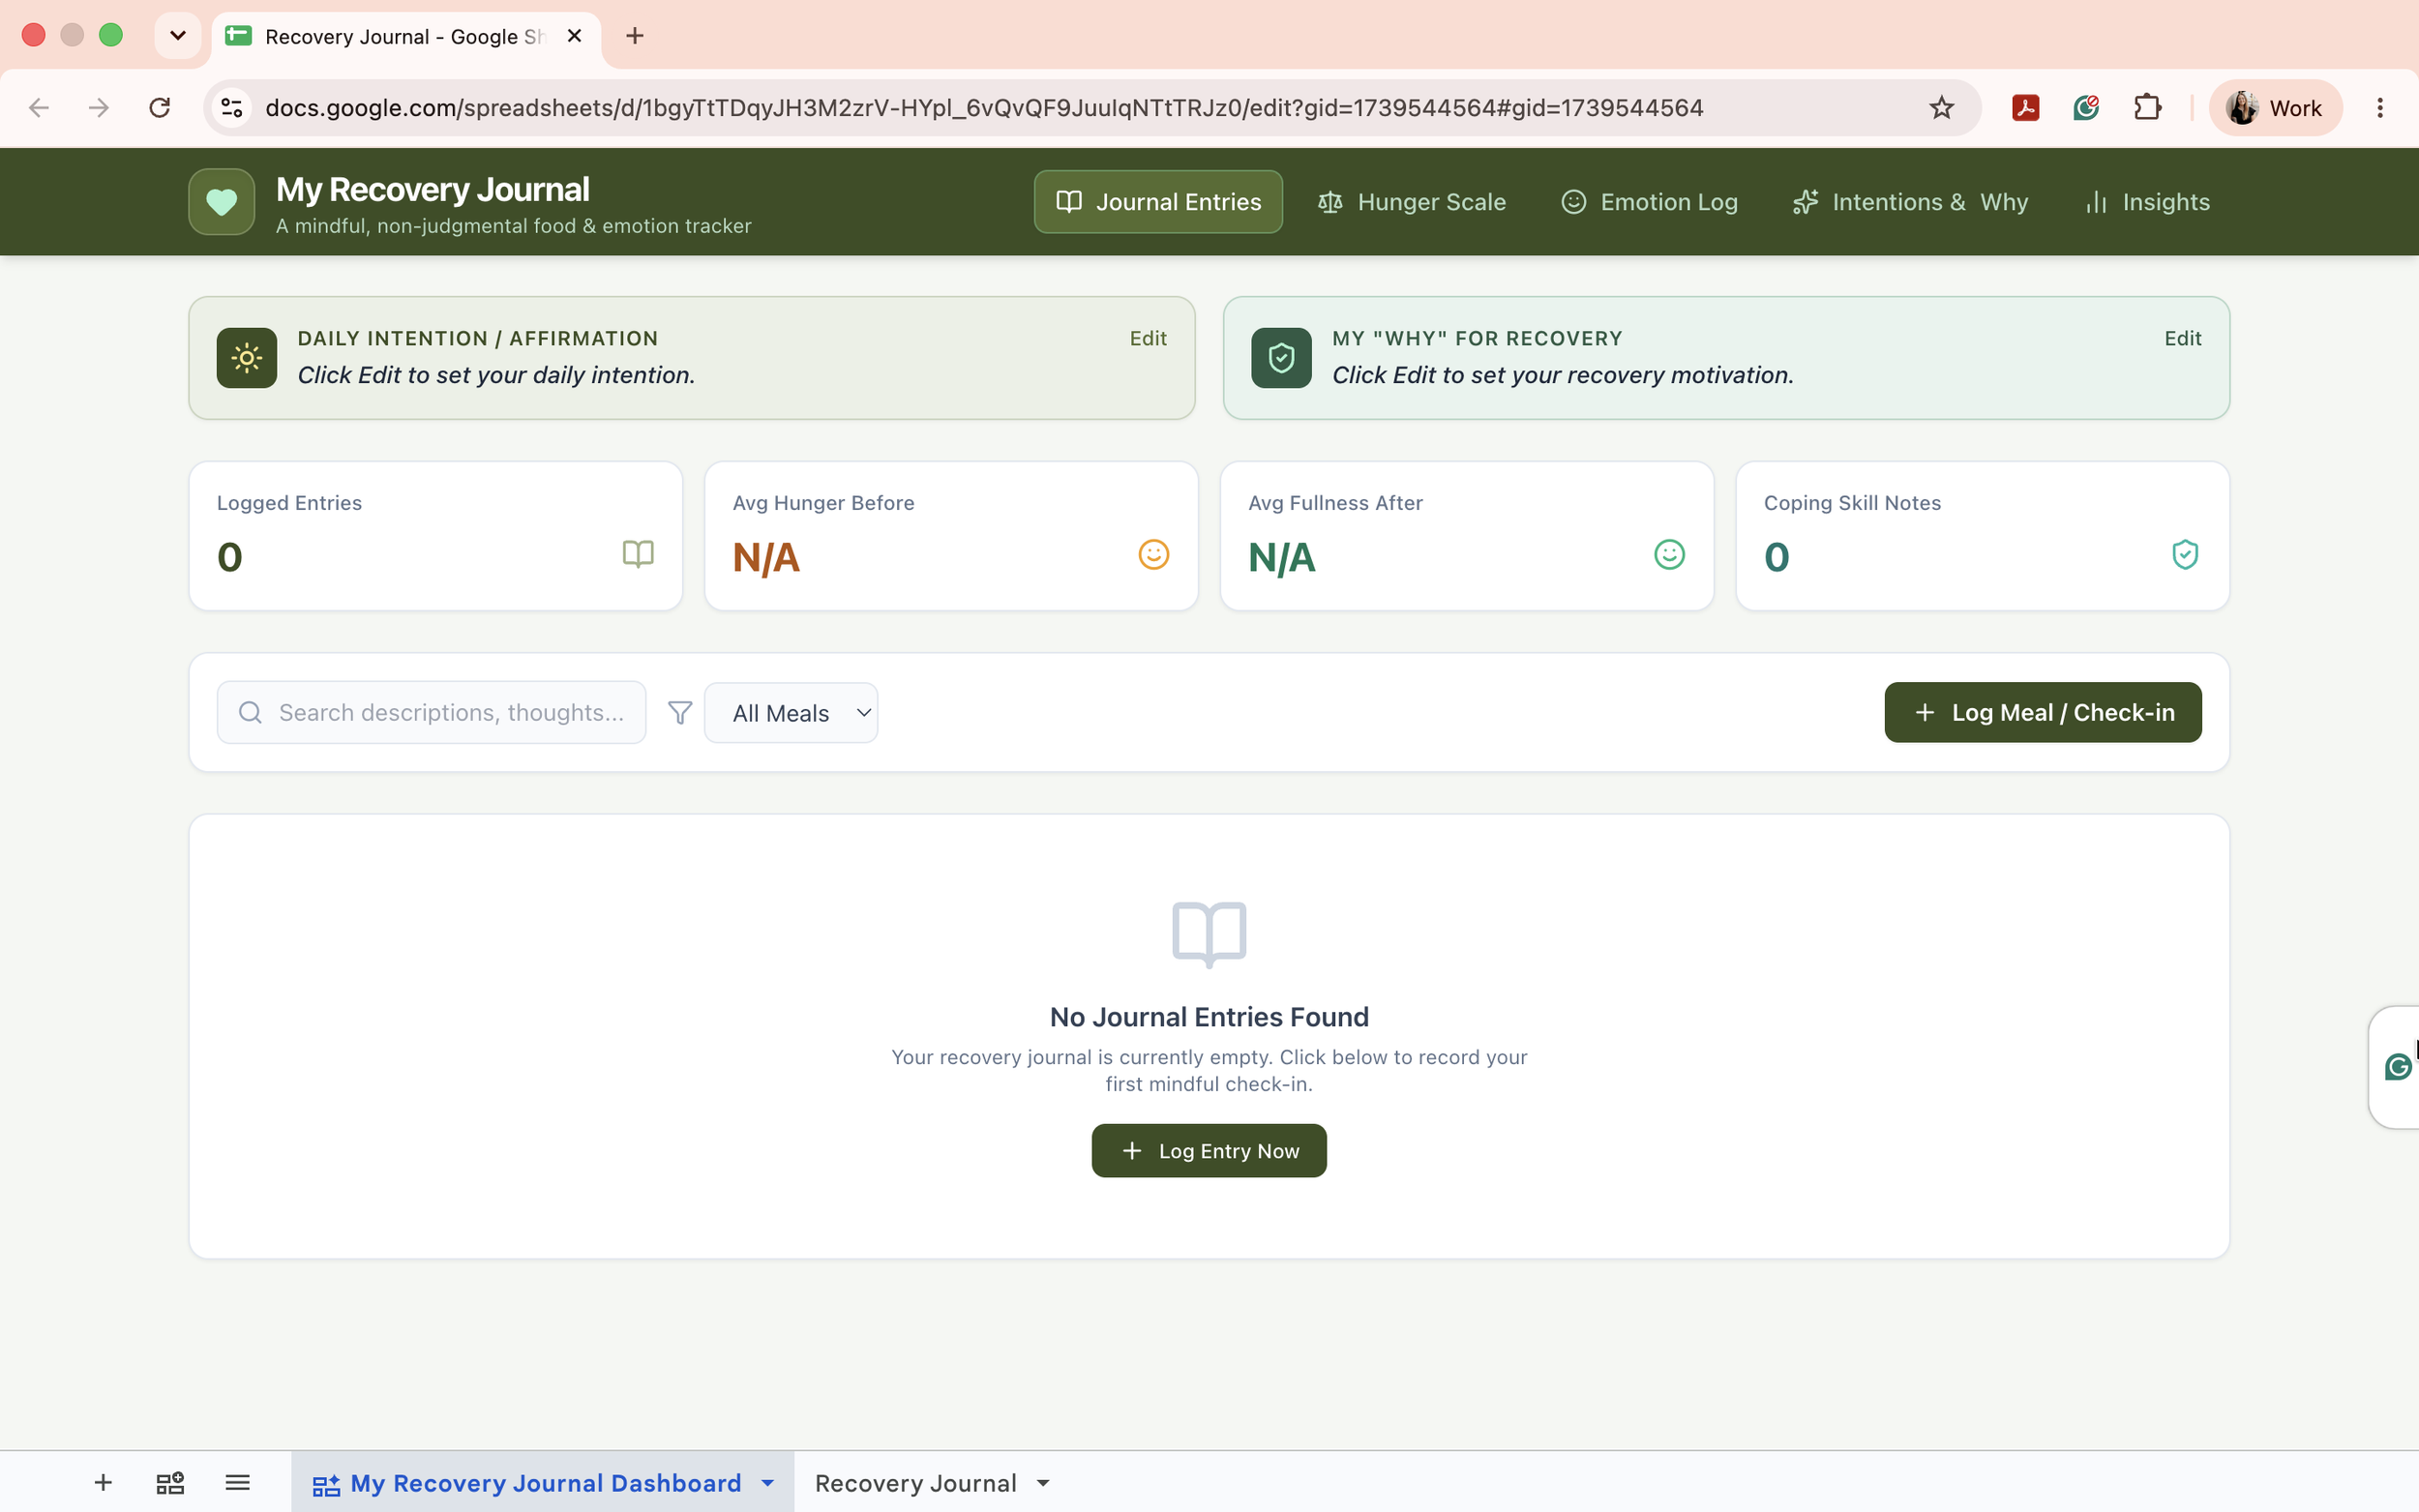
Task: Open the Adobe Acrobat extension
Action: tap(2025, 107)
